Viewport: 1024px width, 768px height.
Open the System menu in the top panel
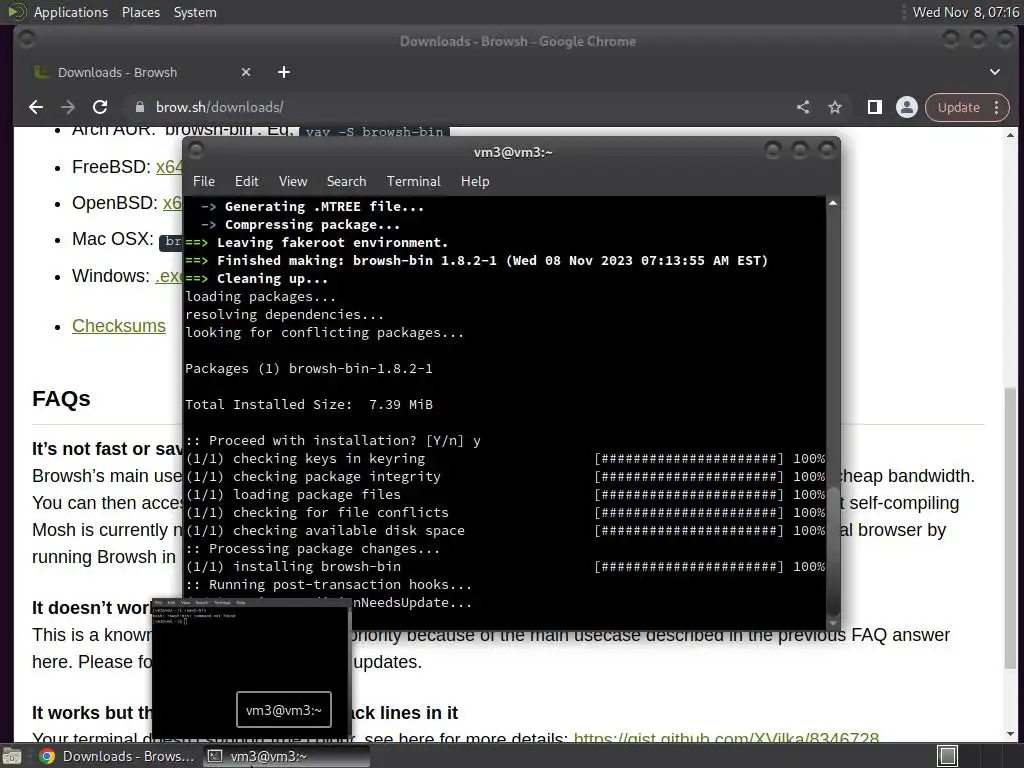pyautogui.click(x=195, y=12)
